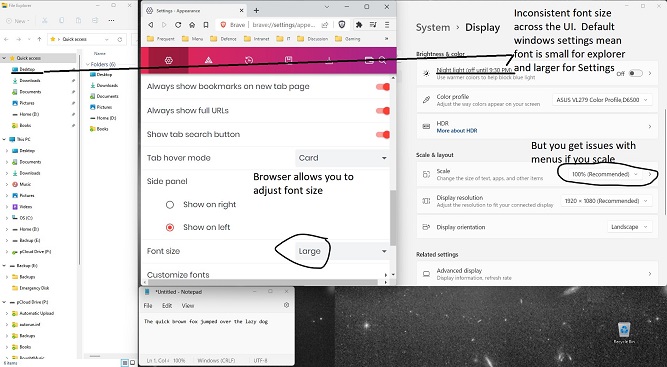
Task: Click UTF-8 in Notepad status bar
Action: coord(261,361)
